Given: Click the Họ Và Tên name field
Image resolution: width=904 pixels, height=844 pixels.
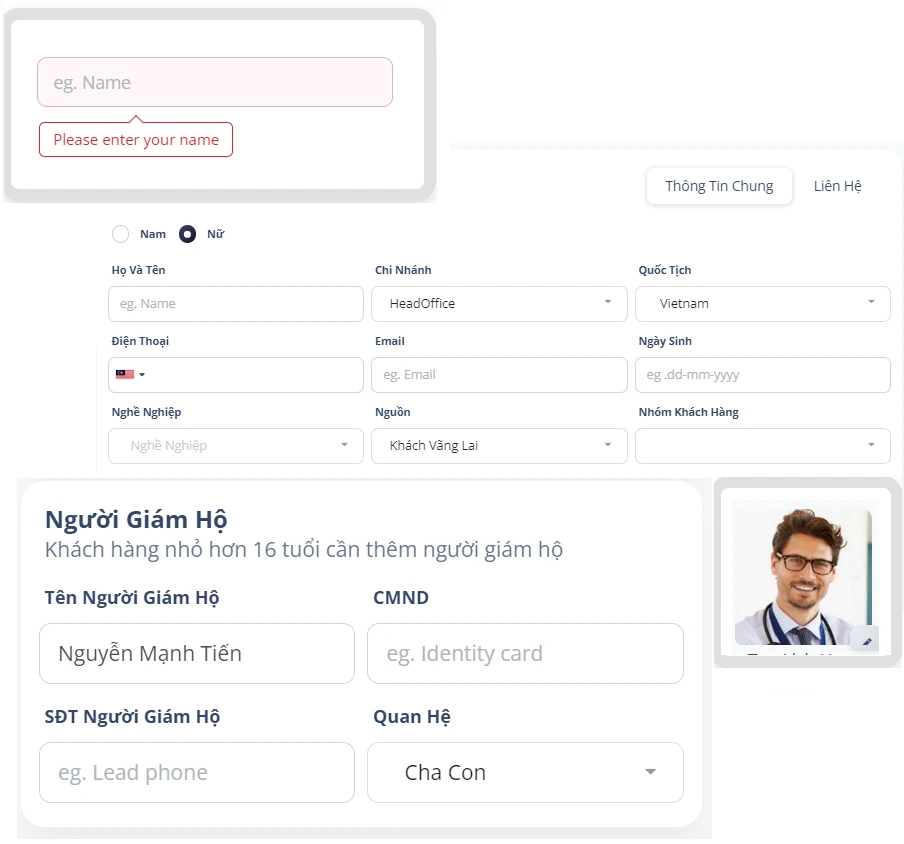Looking at the screenshot, I should [x=236, y=304].
